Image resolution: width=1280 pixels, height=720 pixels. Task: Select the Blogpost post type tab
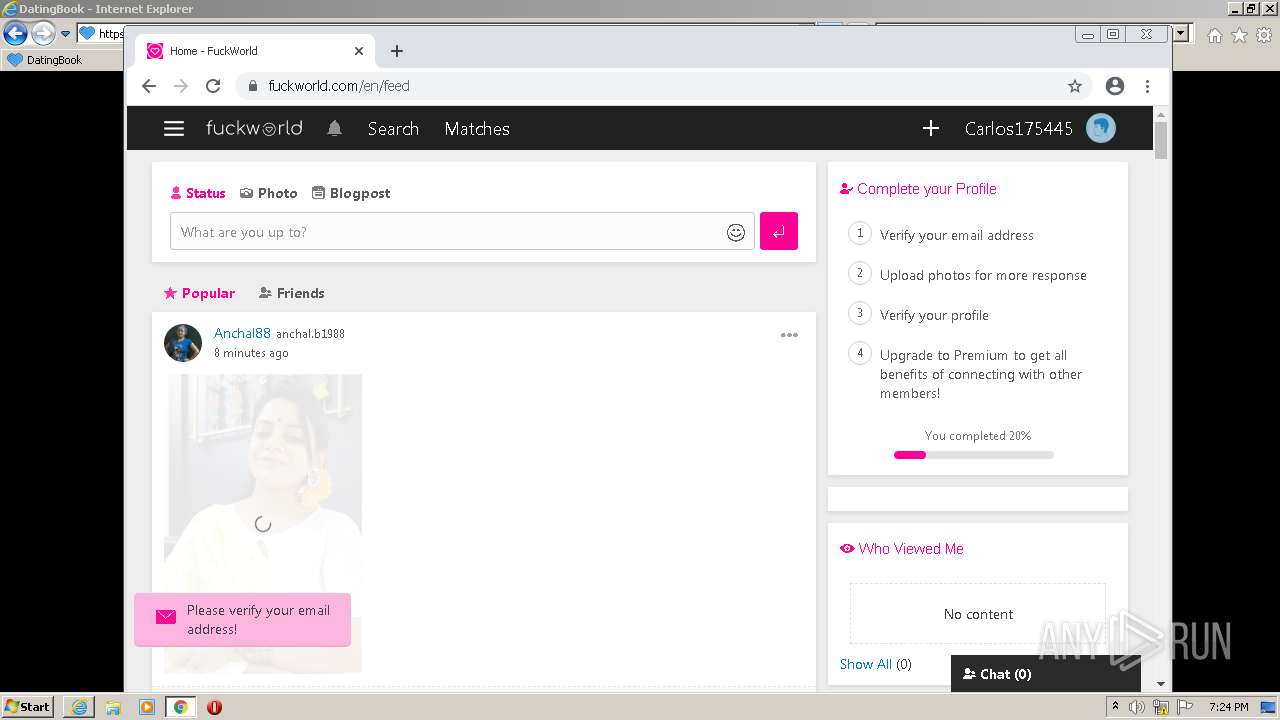pyautogui.click(x=351, y=193)
